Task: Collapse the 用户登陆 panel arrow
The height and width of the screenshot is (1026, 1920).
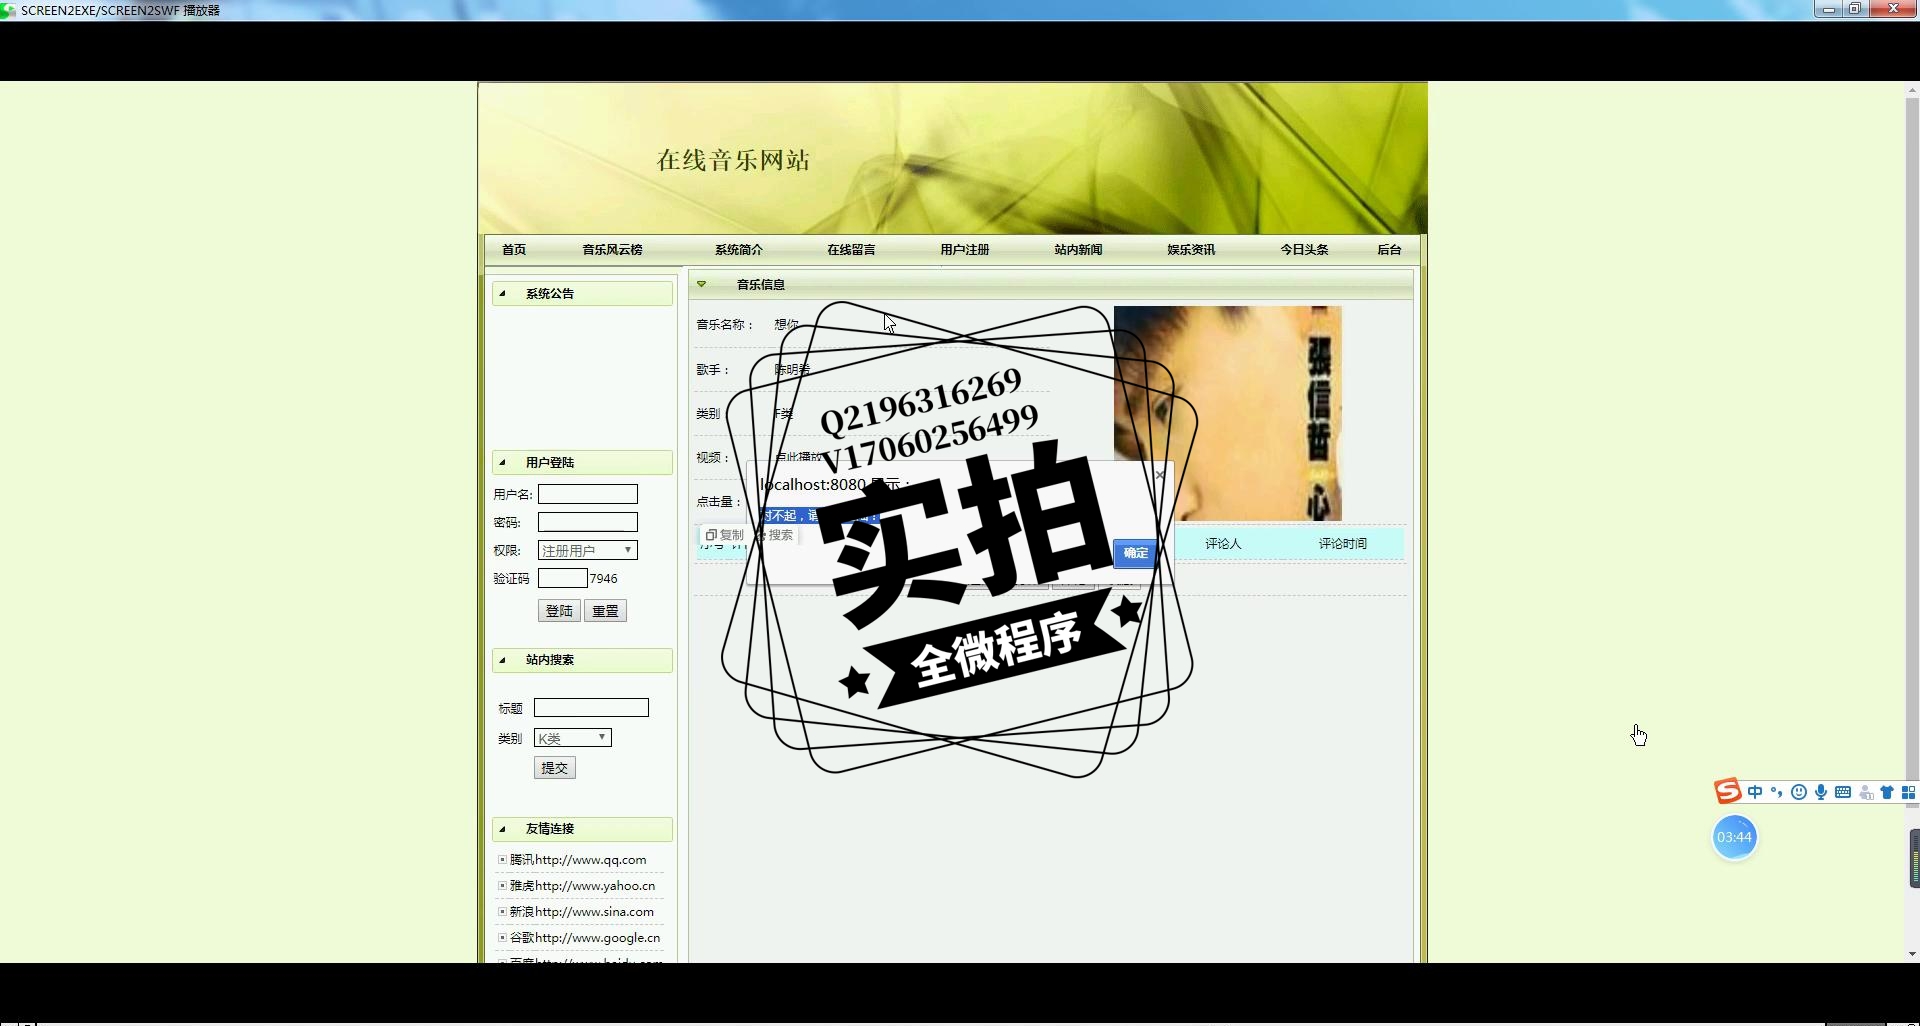Action: 502,463
